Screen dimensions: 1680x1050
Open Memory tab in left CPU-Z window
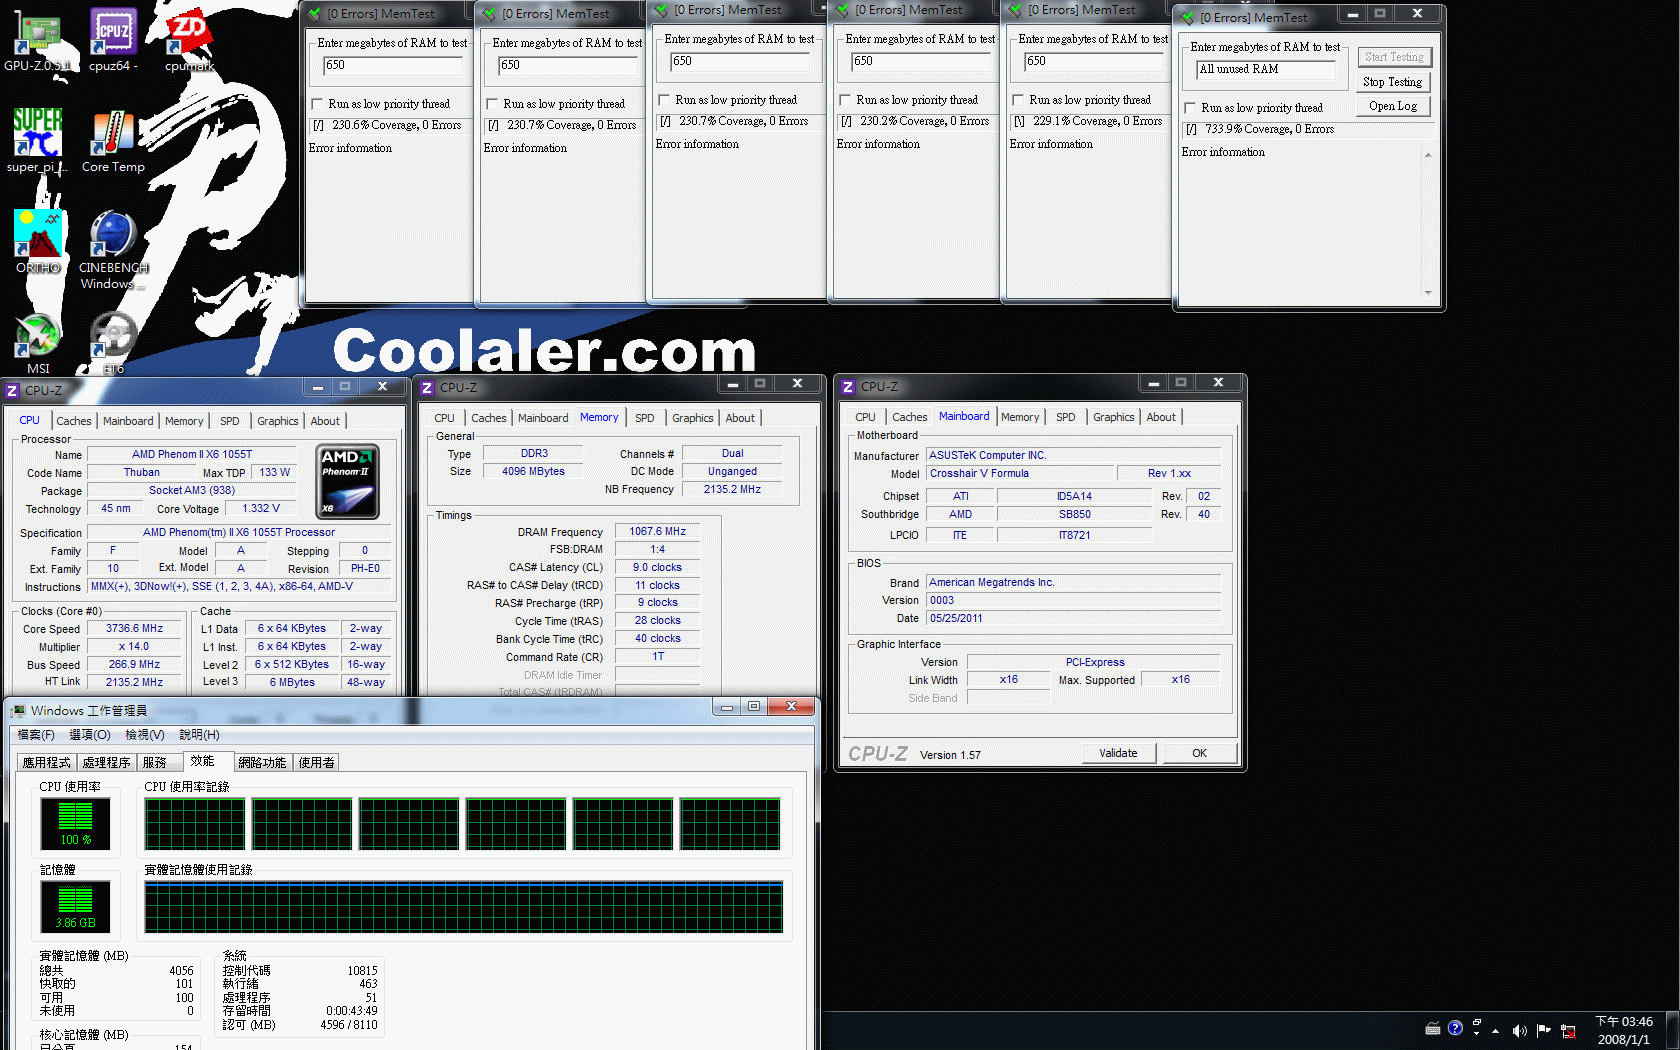pos(184,421)
